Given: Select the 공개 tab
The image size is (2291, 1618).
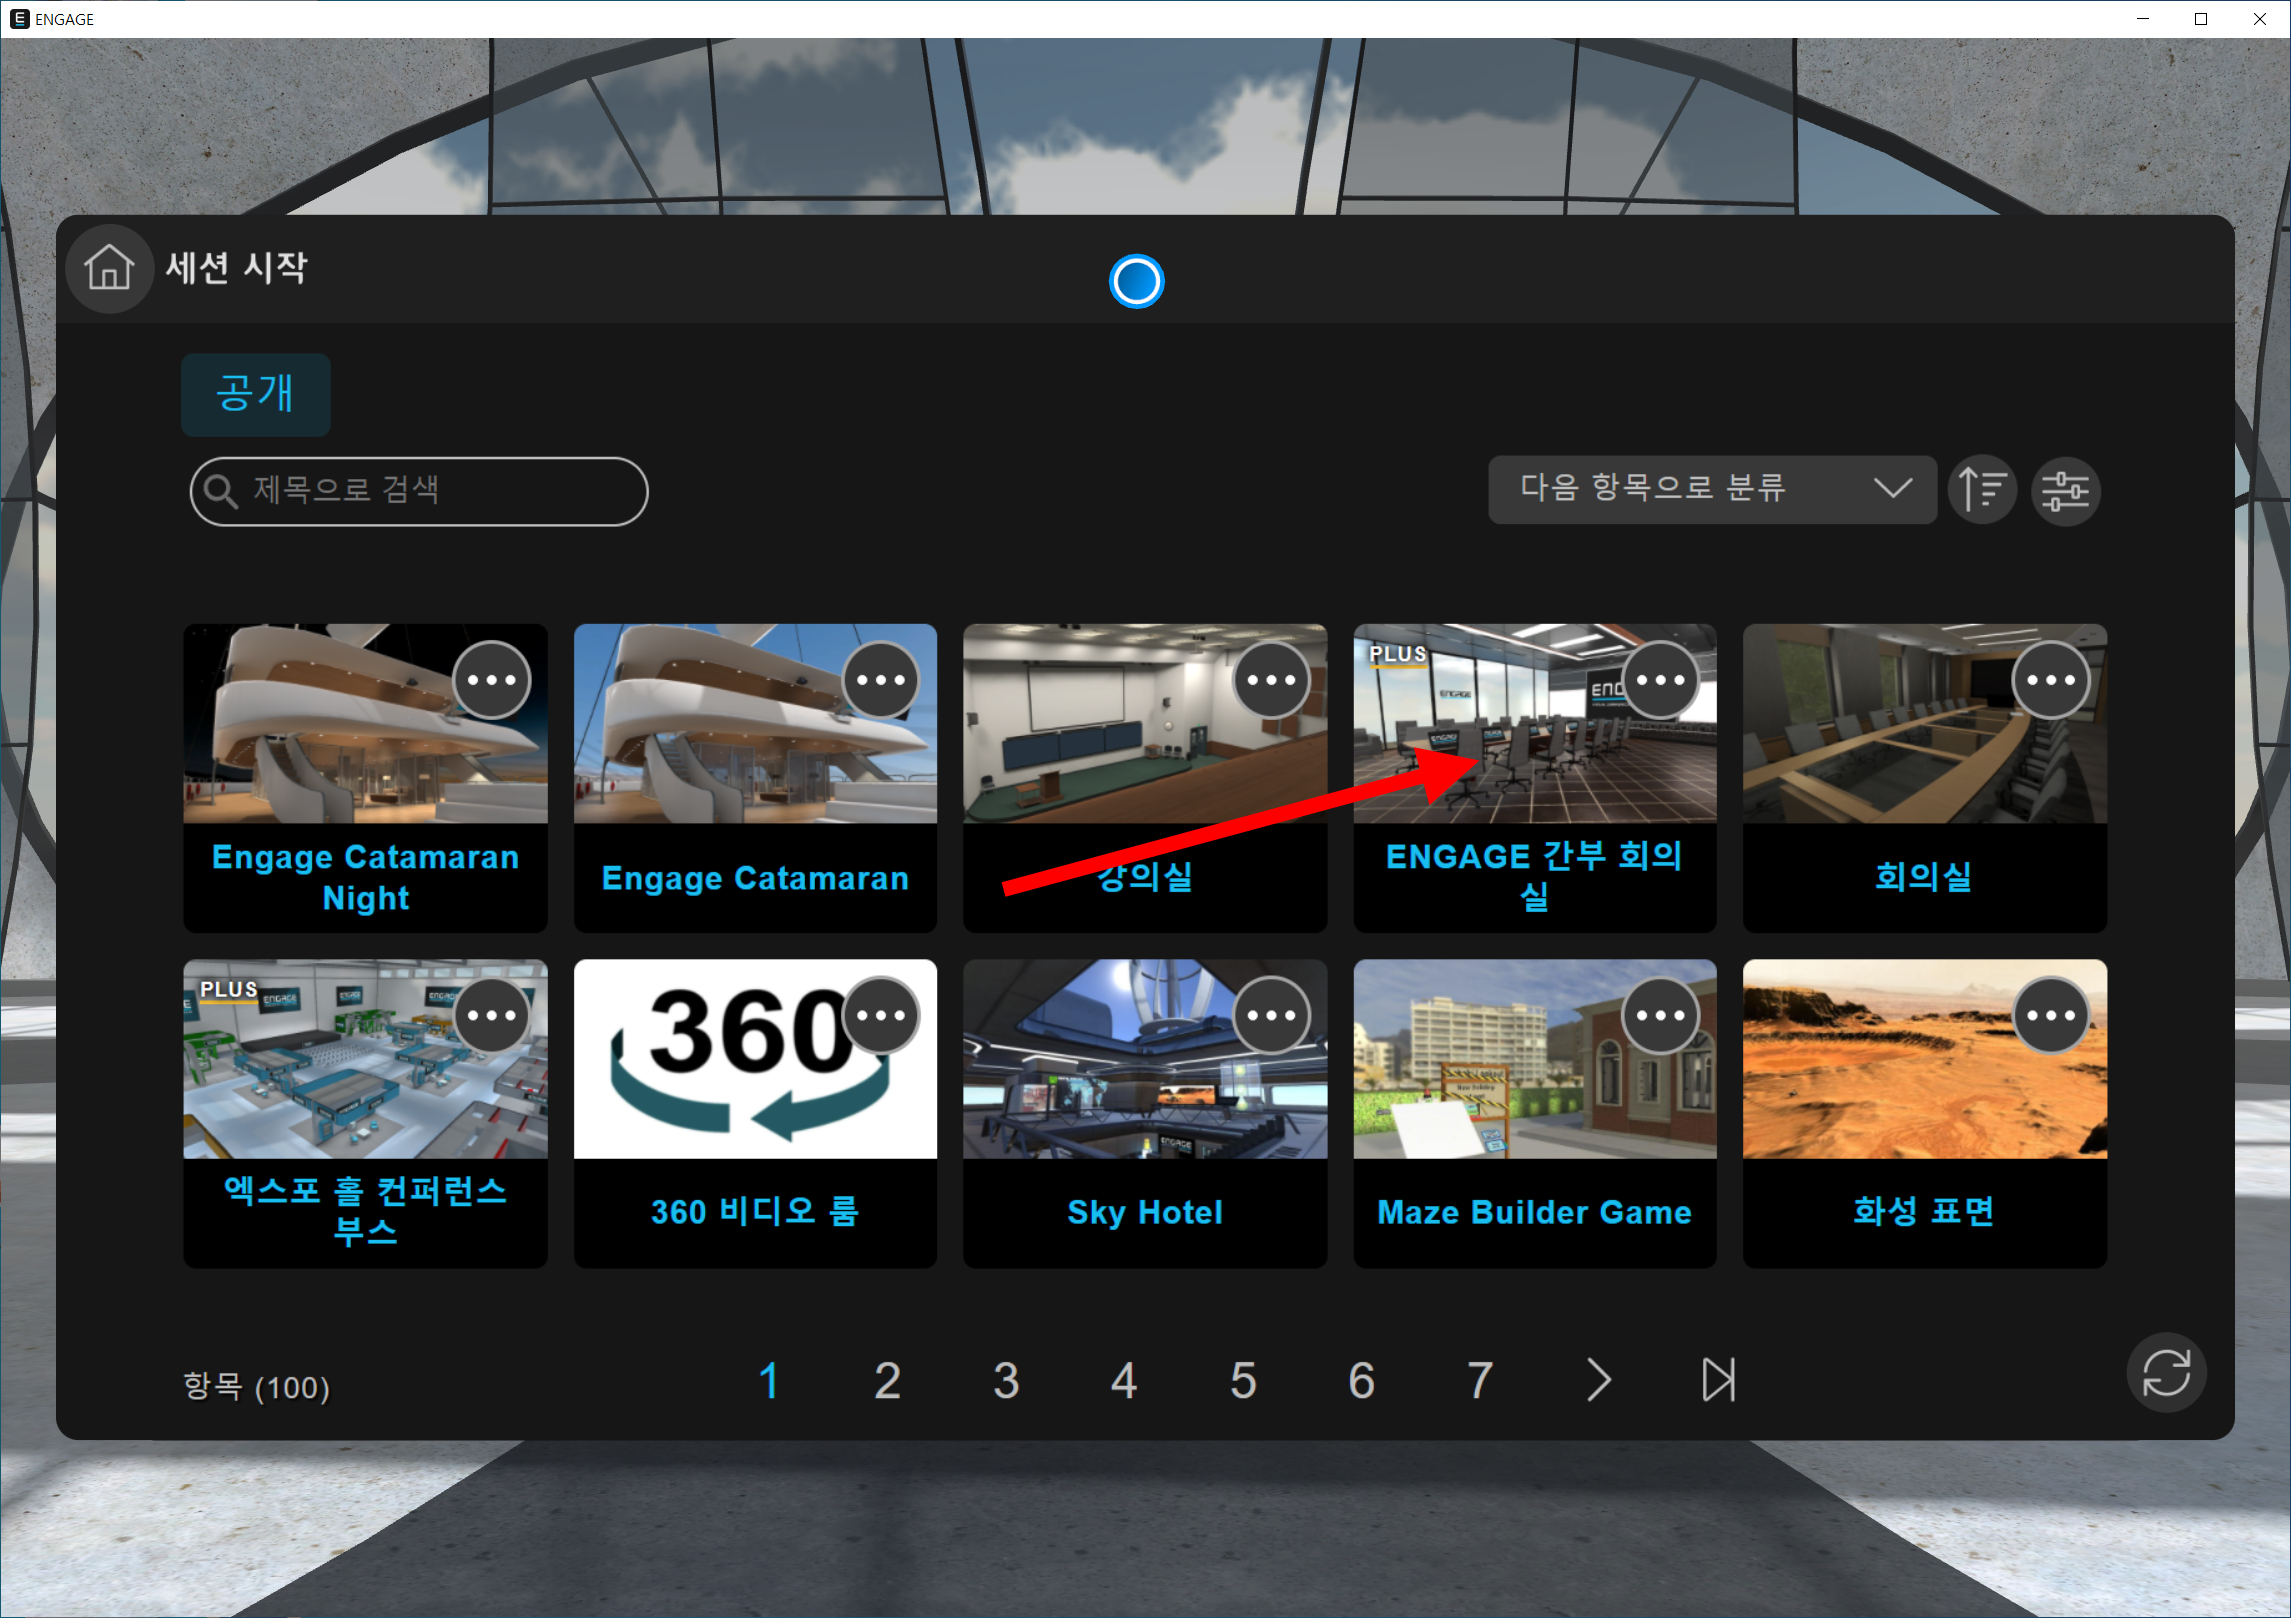Looking at the screenshot, I should pos(255,394).
